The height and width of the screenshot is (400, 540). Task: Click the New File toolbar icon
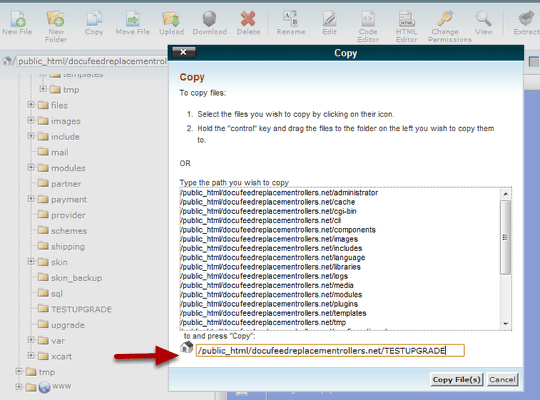(17, 19)
